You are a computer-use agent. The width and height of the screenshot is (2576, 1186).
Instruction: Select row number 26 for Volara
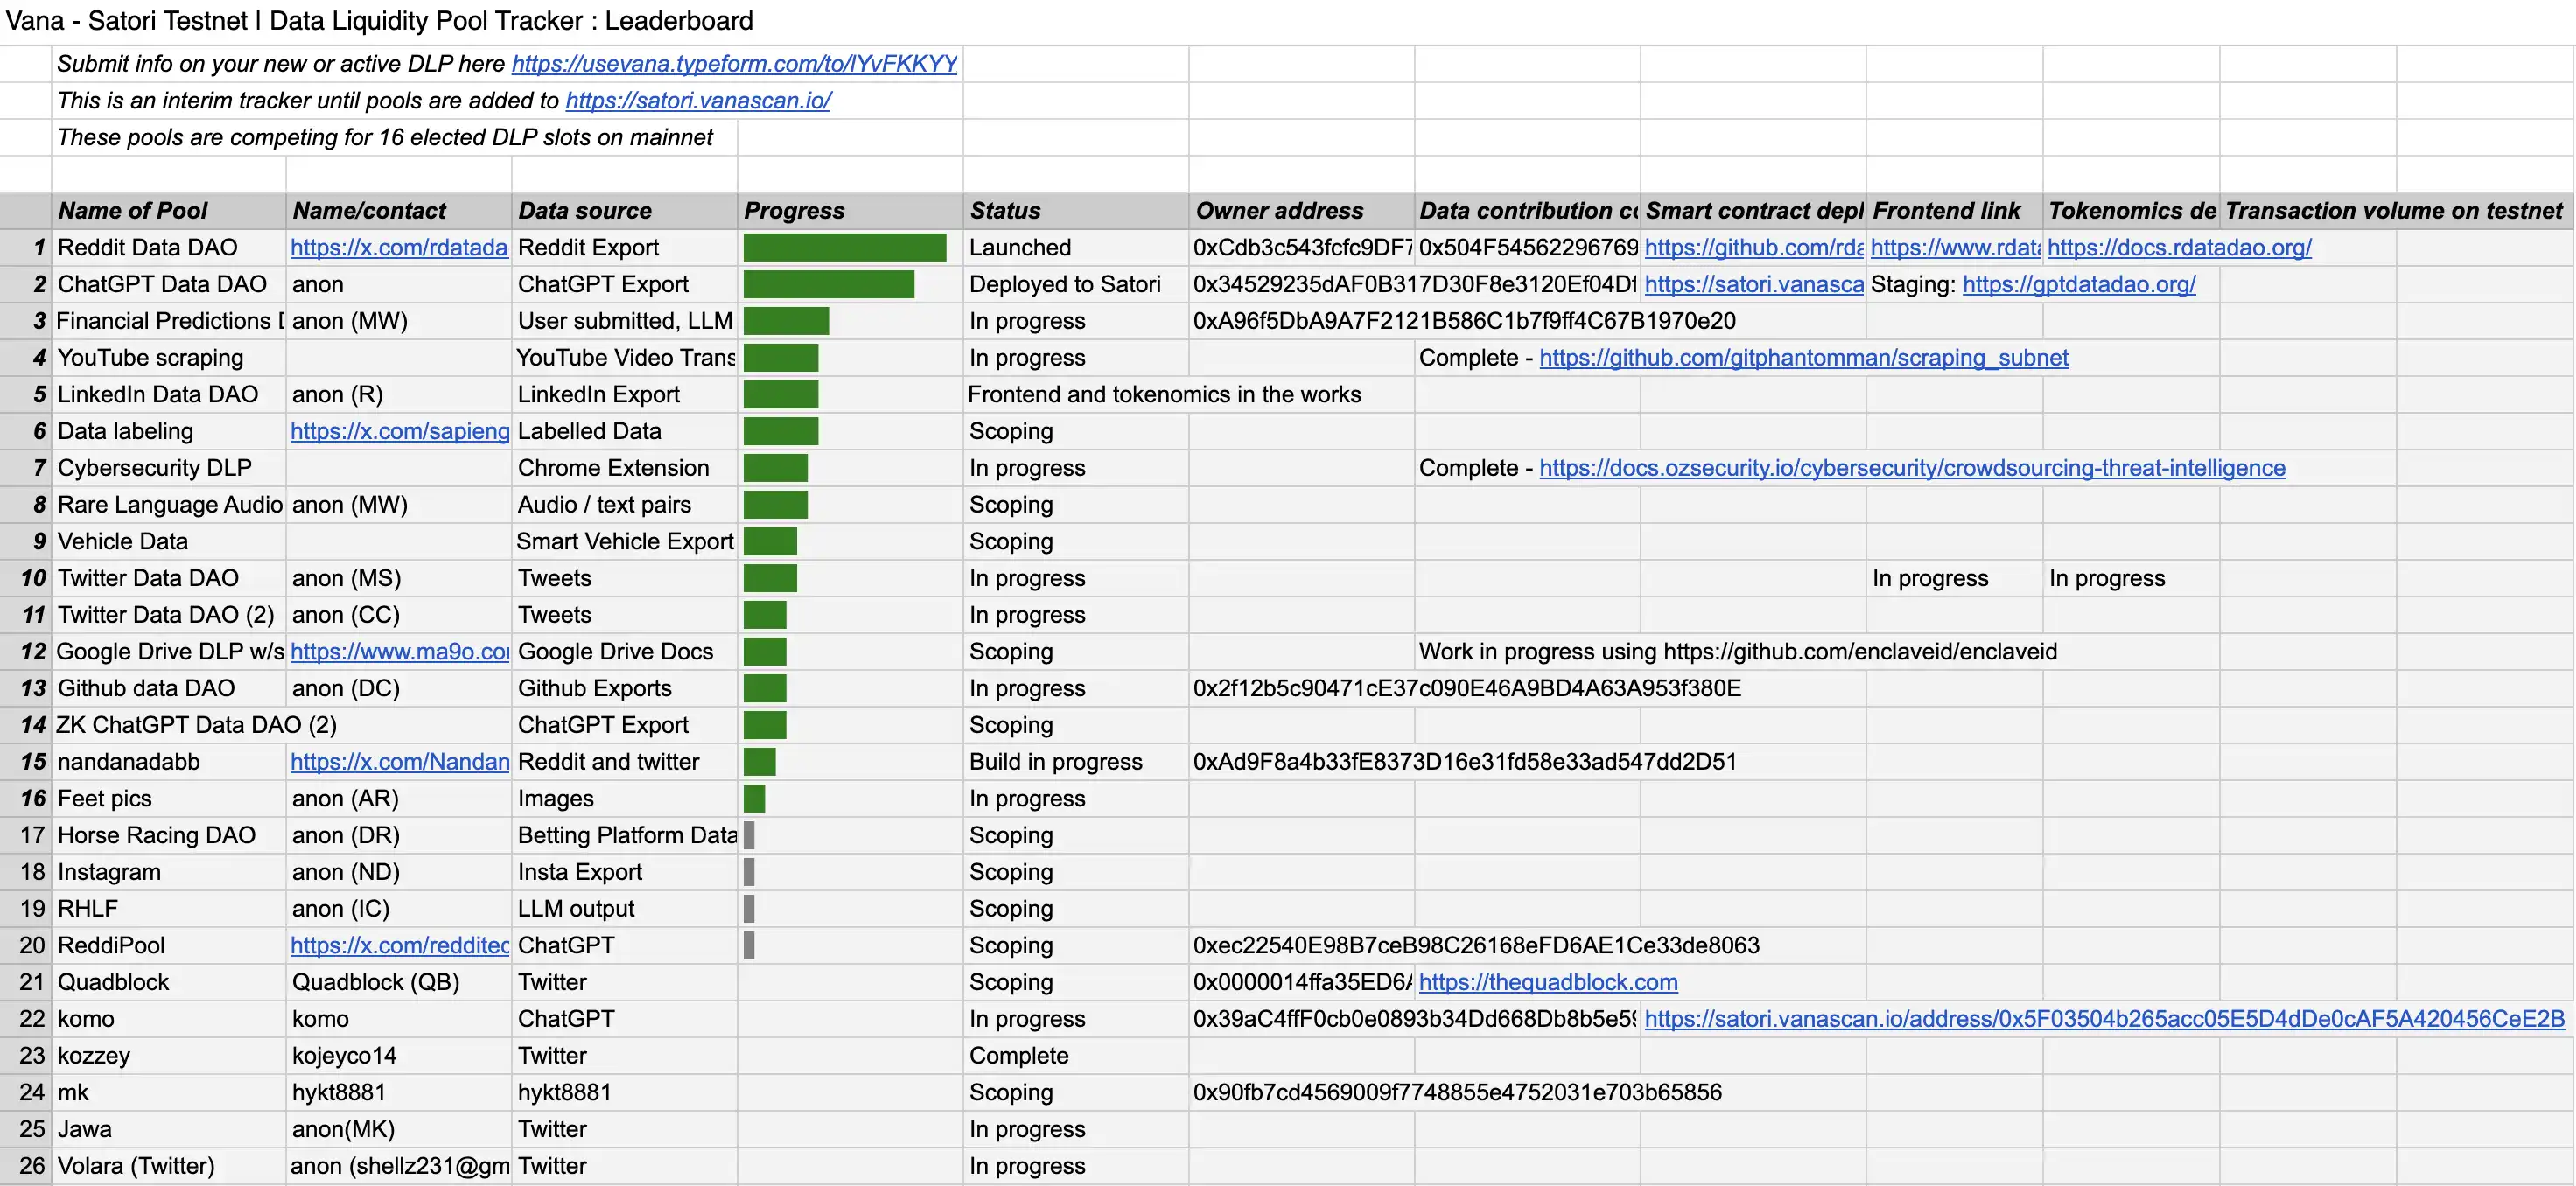pos(31,1166)
